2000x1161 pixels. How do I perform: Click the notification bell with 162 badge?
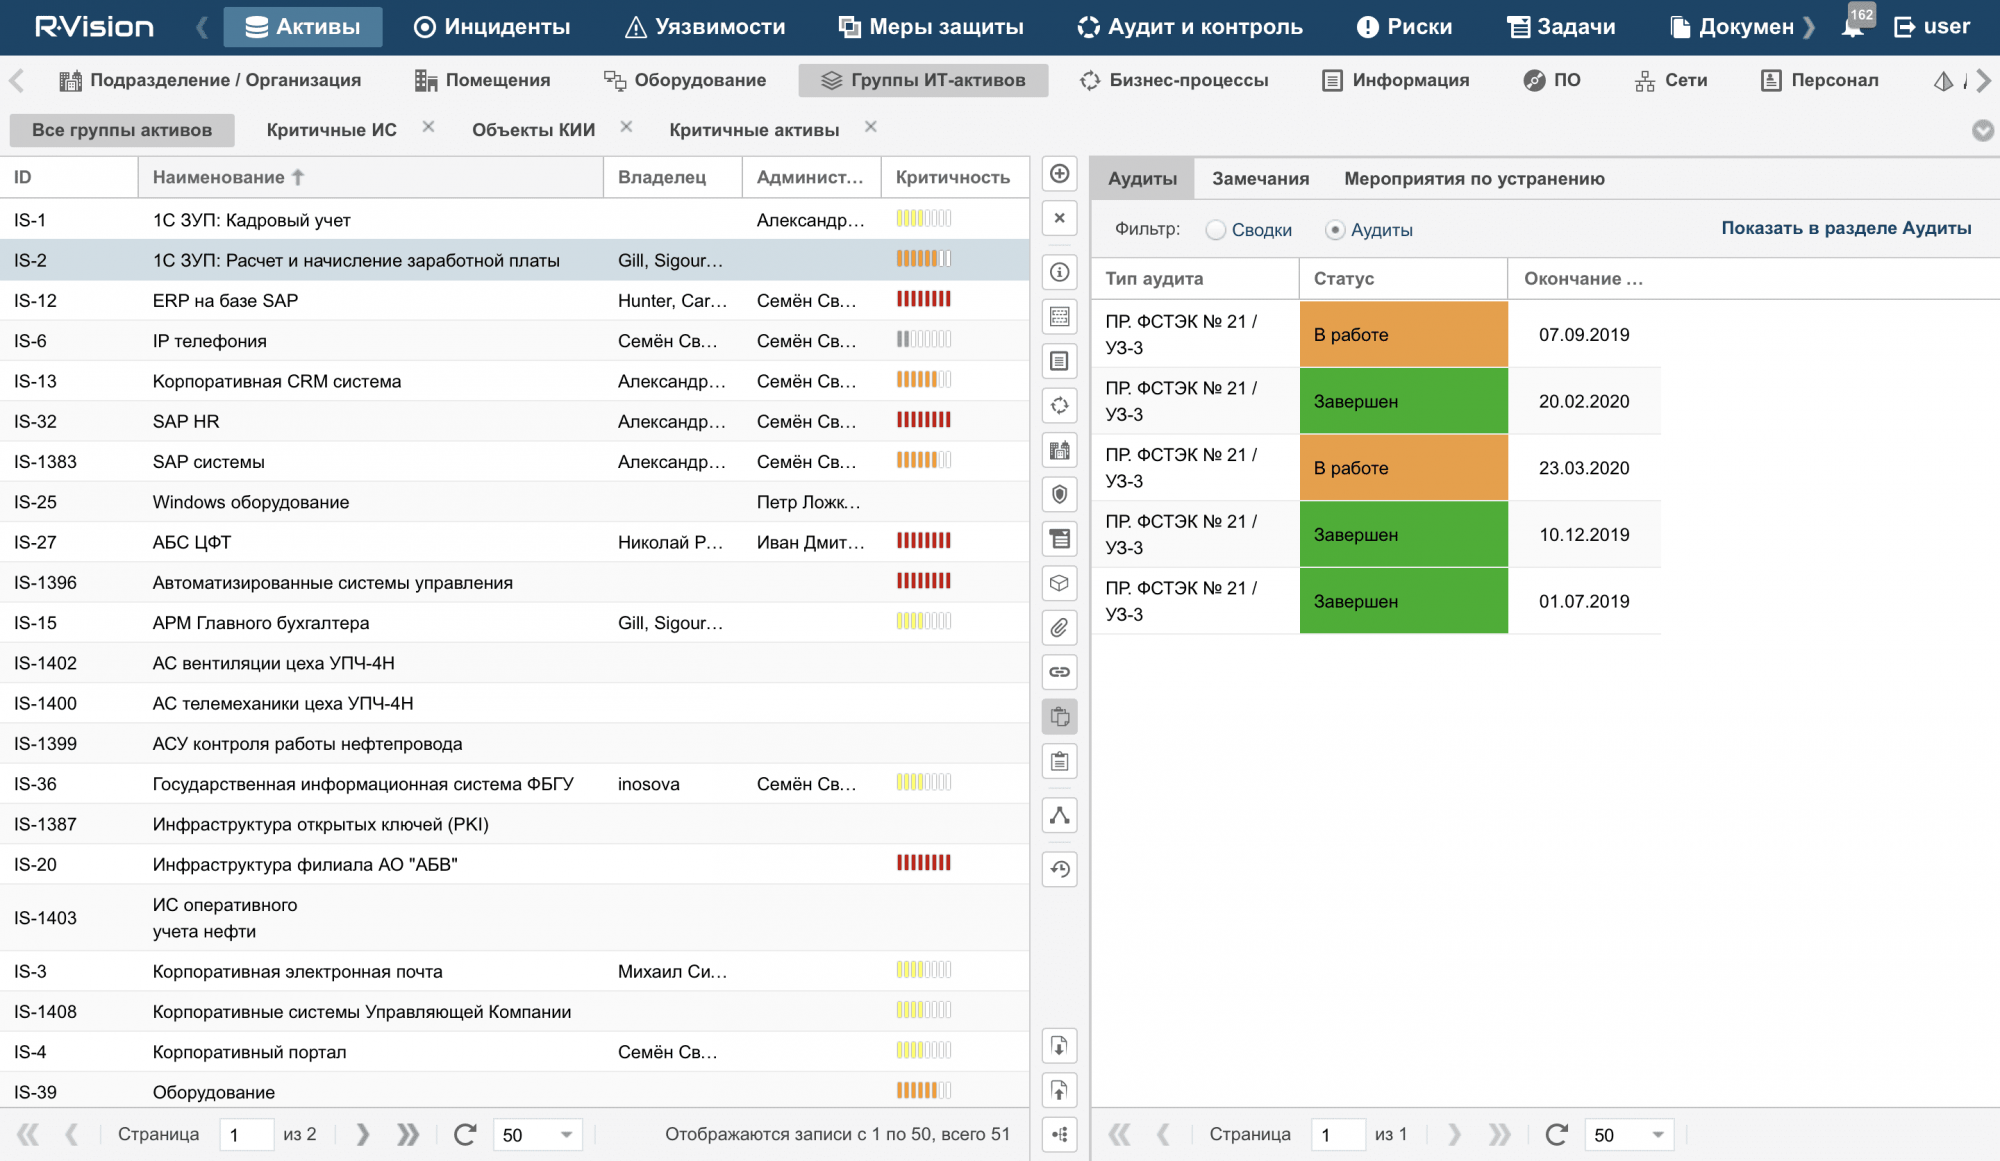pyautogui.click(x=1852, y=26)
